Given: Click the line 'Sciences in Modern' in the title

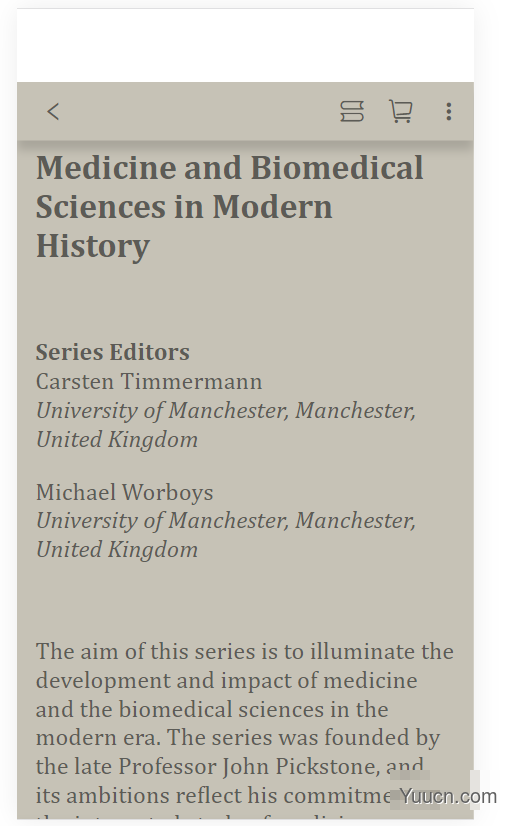Looking at the screenshot, I should [184, 207].
